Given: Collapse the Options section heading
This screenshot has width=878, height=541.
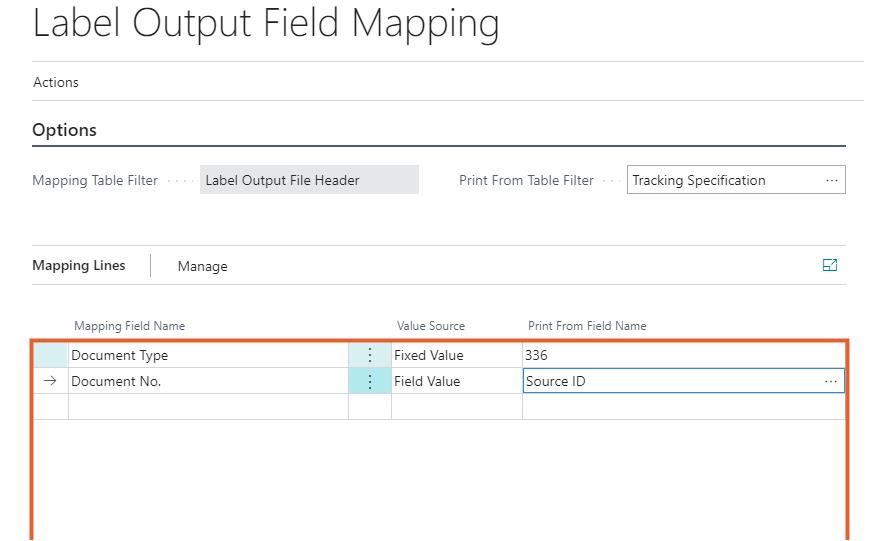Looking at the screenshot, I should pos(65,131).
